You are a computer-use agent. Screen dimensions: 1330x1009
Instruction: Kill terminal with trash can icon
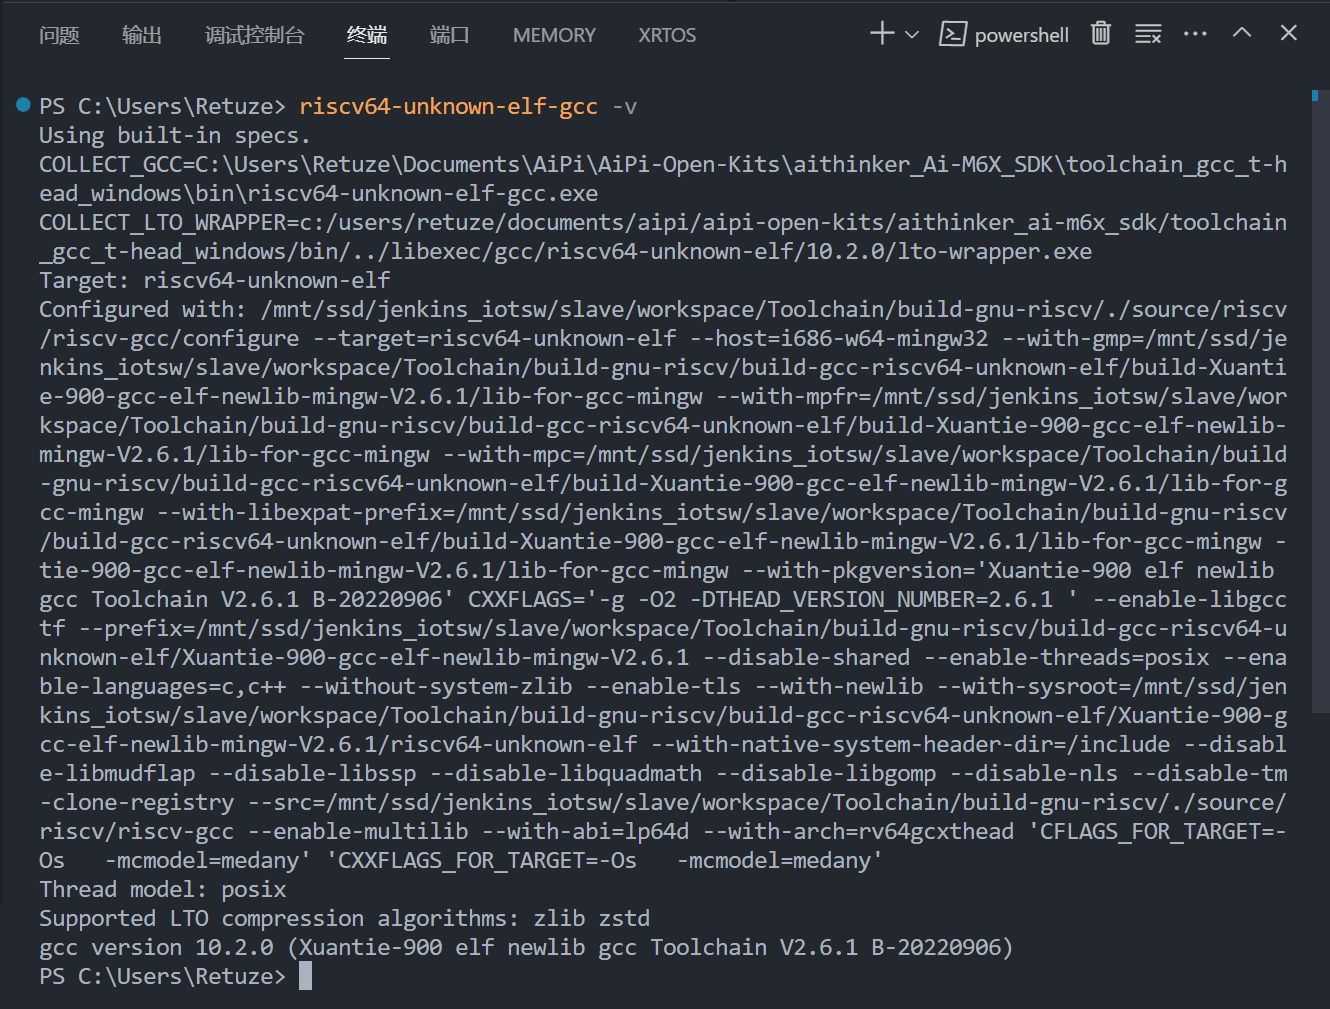point(1101,34)
